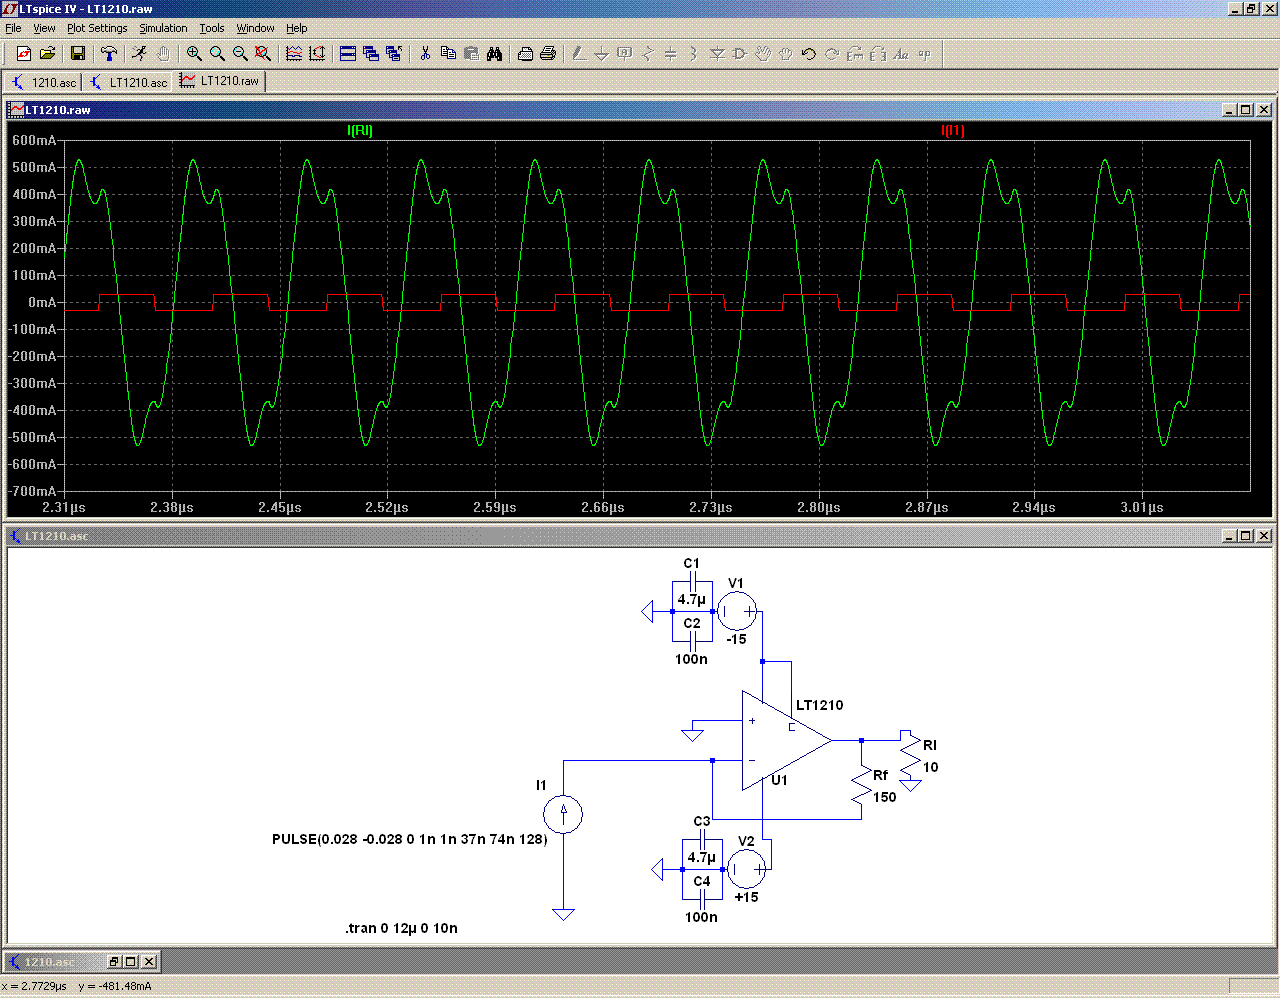This screenshot has height=998, width=1280.
Task: Save using the floppy disk icon
Action: point(78,54)
